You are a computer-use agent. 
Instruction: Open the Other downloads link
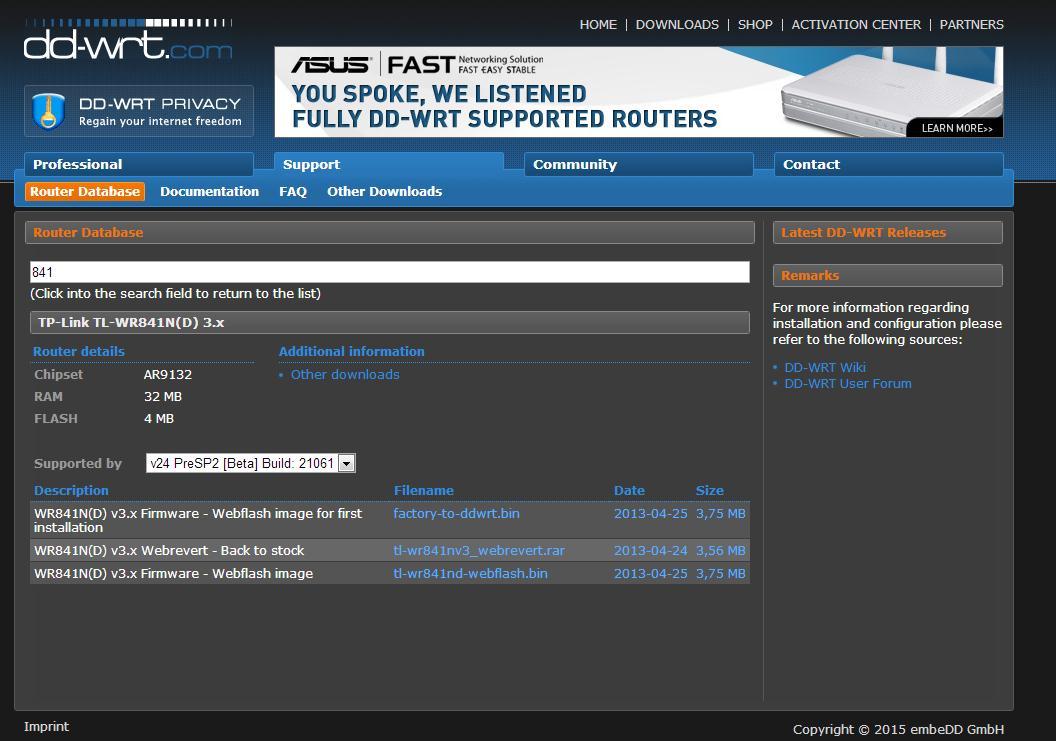pyautogui.click(x=345, y=375)
